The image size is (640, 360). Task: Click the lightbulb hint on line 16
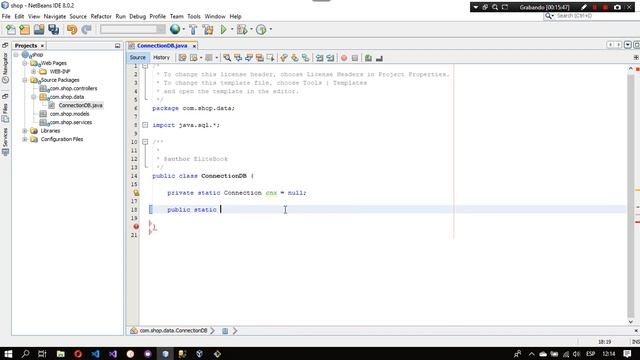tap(136, 193)
